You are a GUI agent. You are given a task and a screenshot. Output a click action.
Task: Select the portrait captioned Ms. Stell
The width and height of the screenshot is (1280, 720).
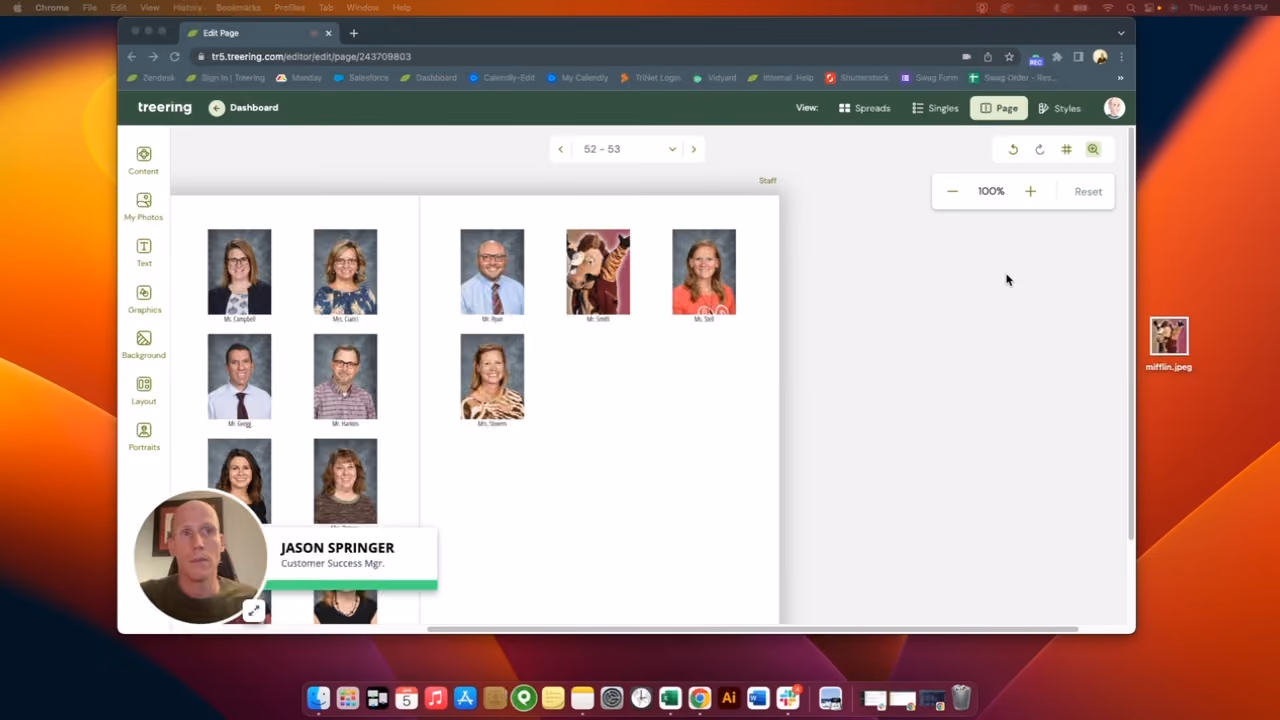[704, 272]
